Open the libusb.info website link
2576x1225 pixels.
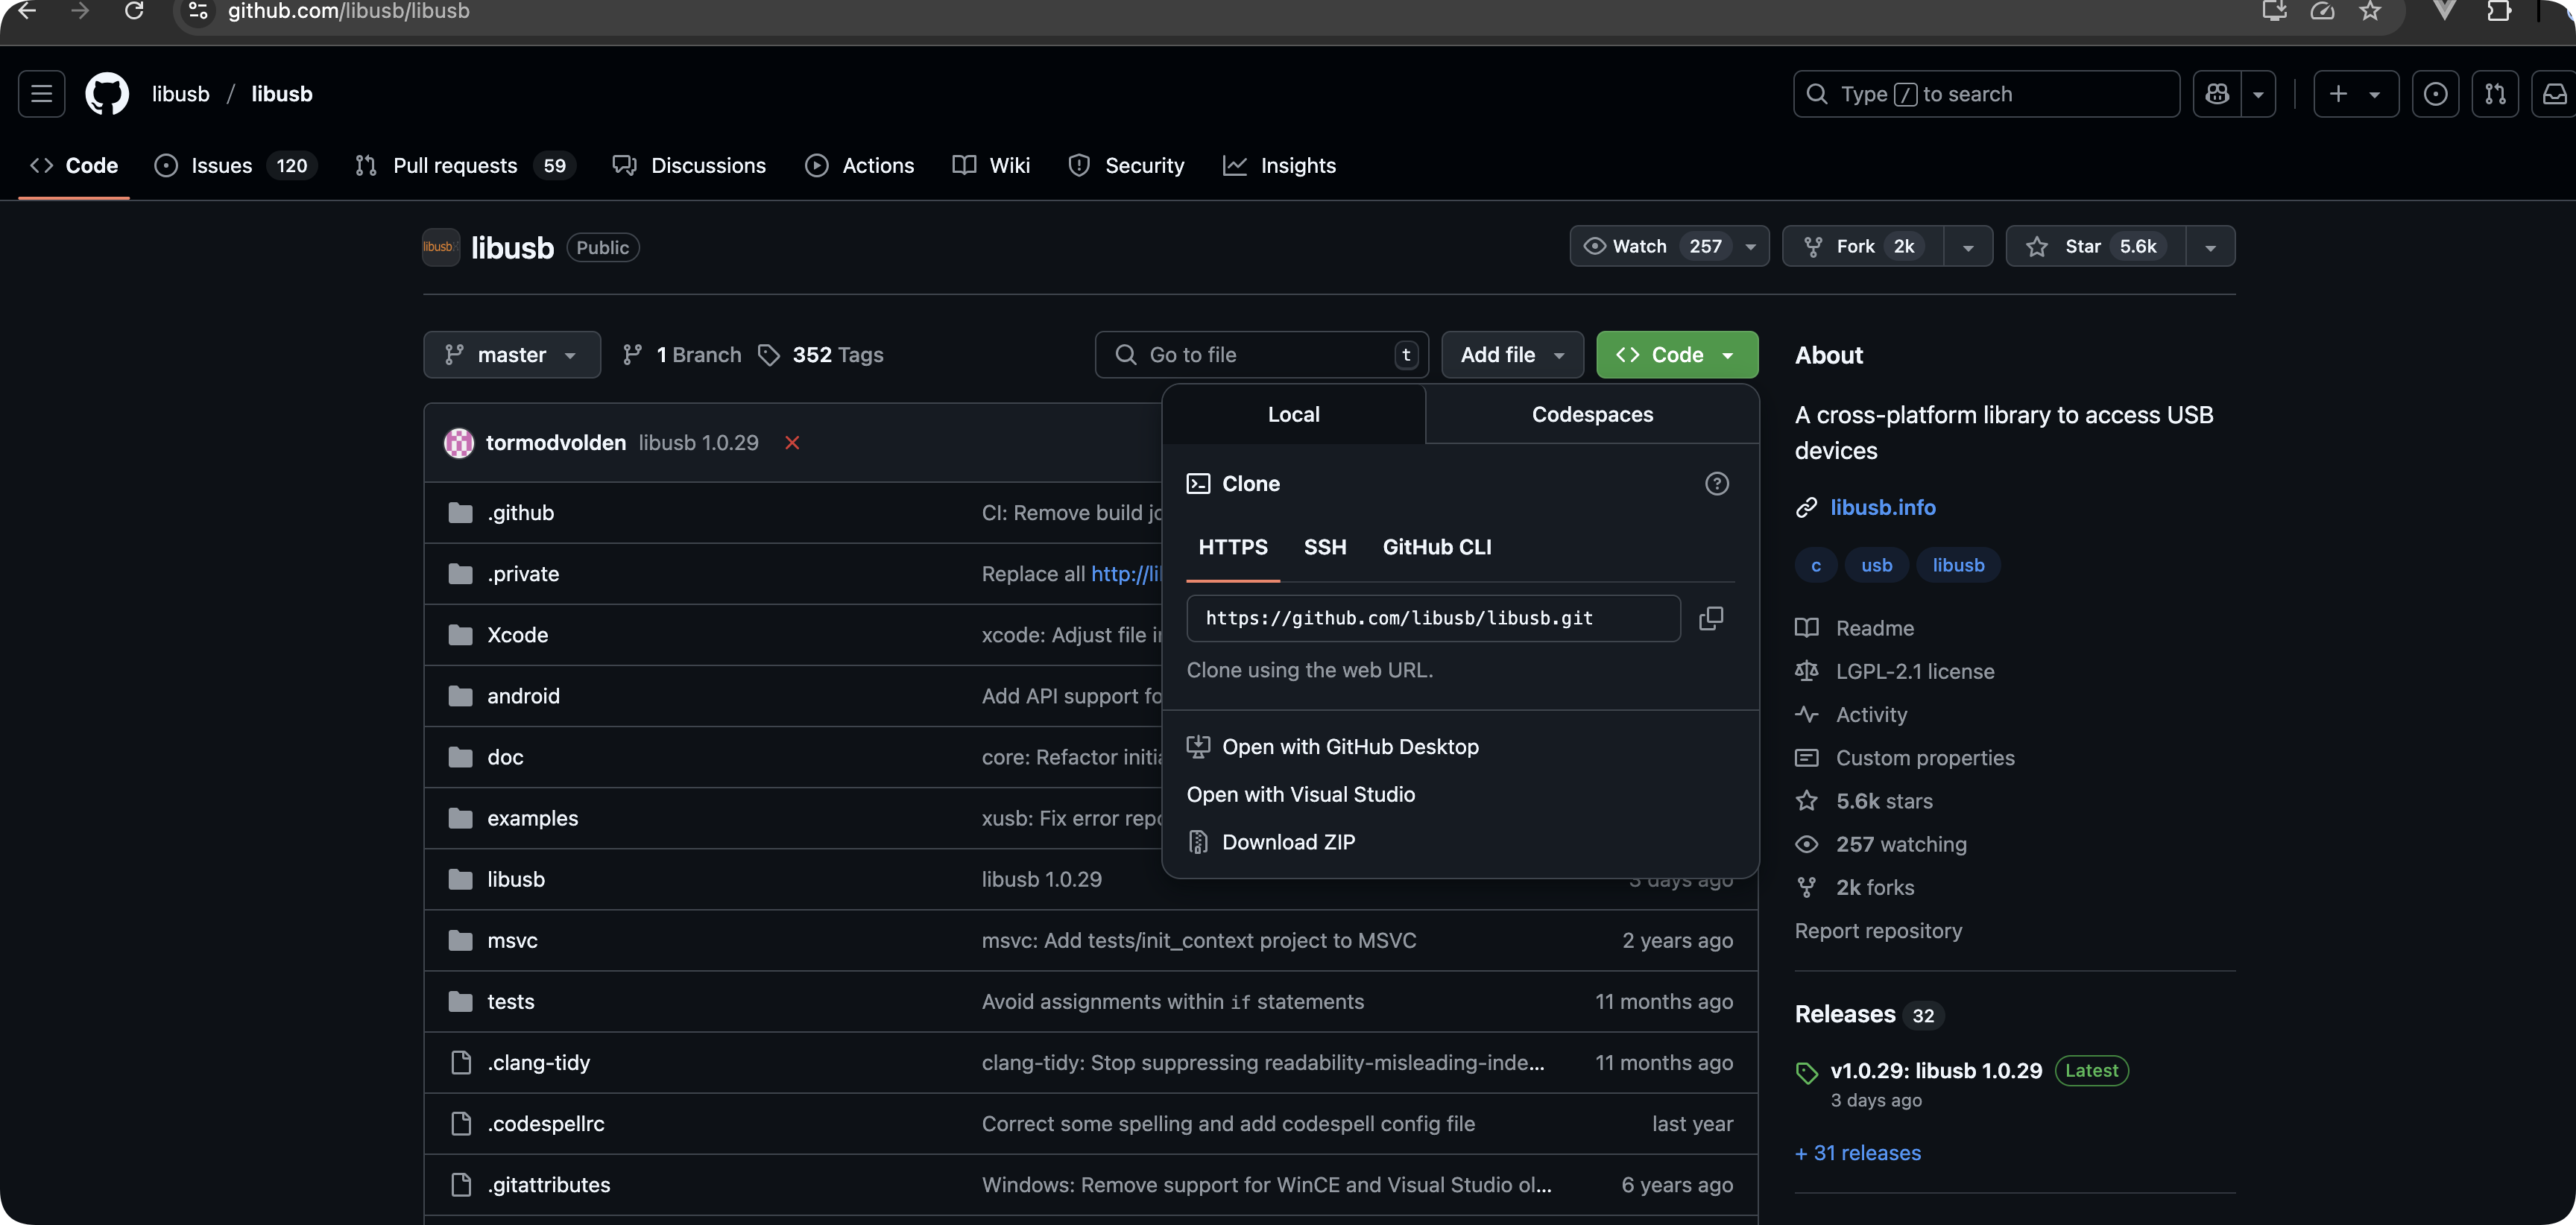point(1882,508)
